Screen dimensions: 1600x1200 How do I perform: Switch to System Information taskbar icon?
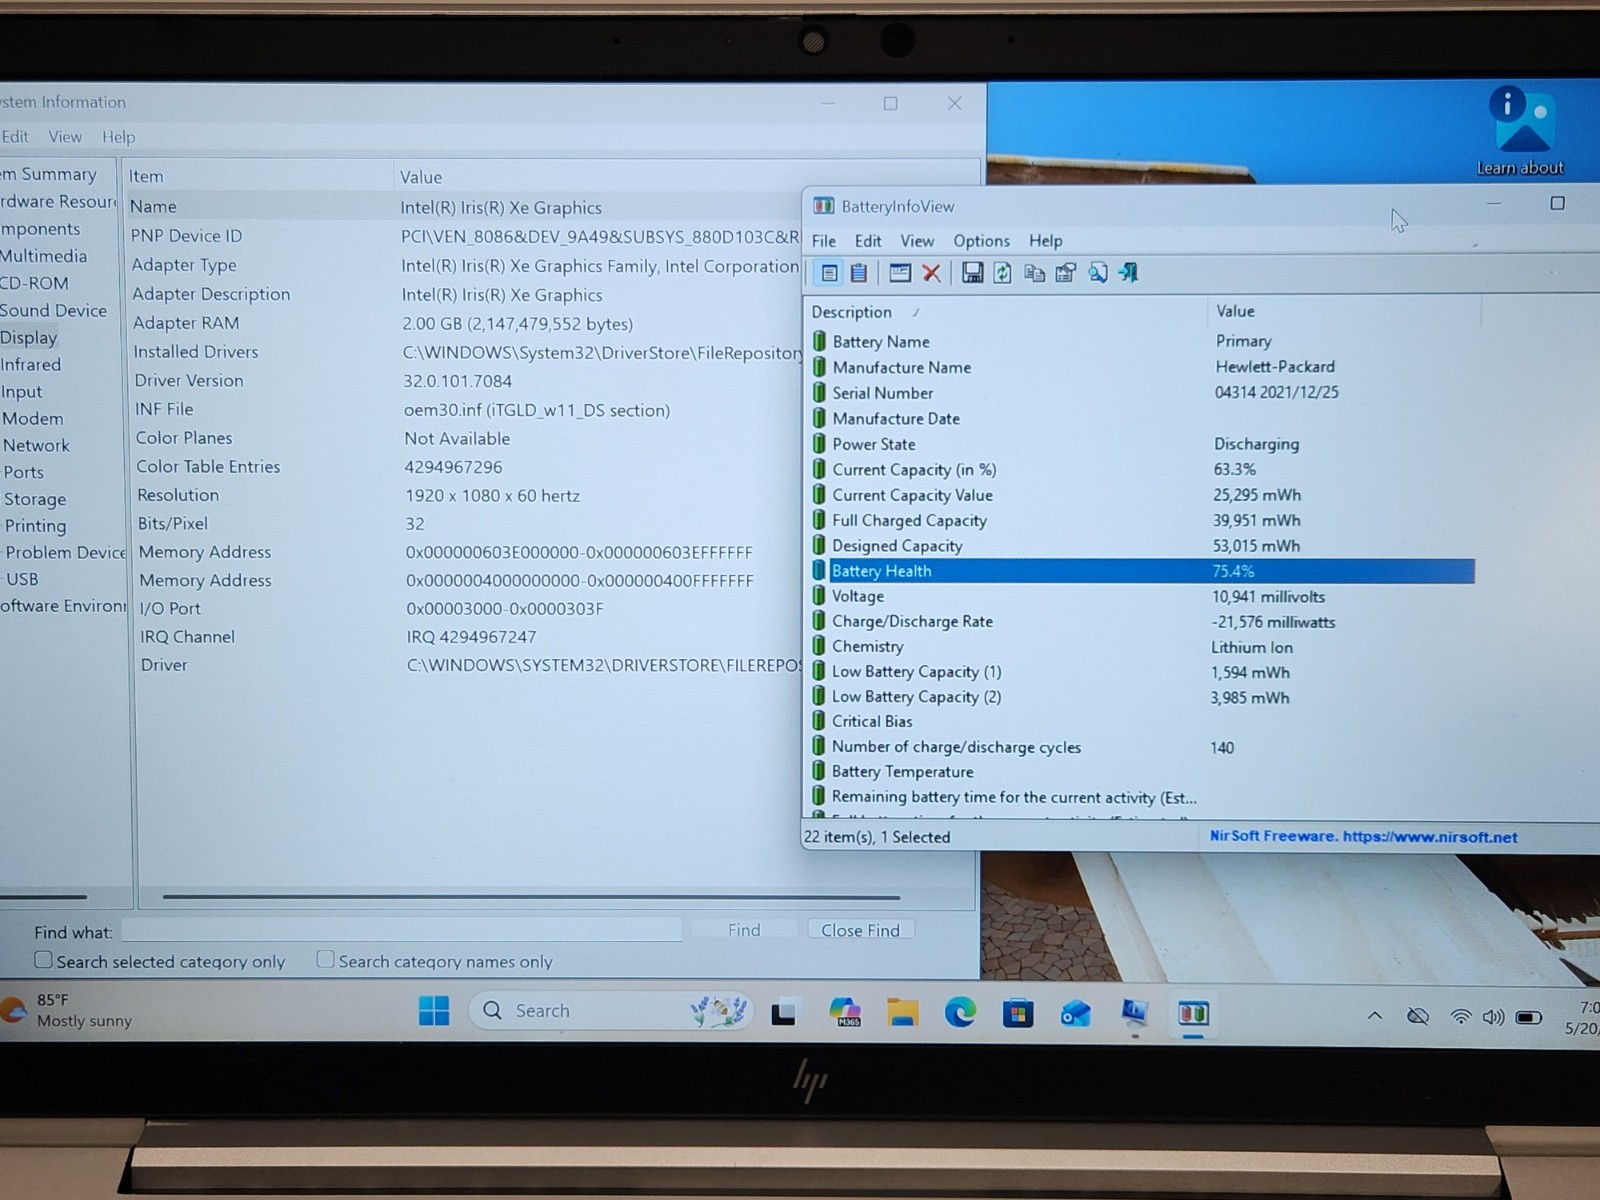(x=1134, y=1014)
